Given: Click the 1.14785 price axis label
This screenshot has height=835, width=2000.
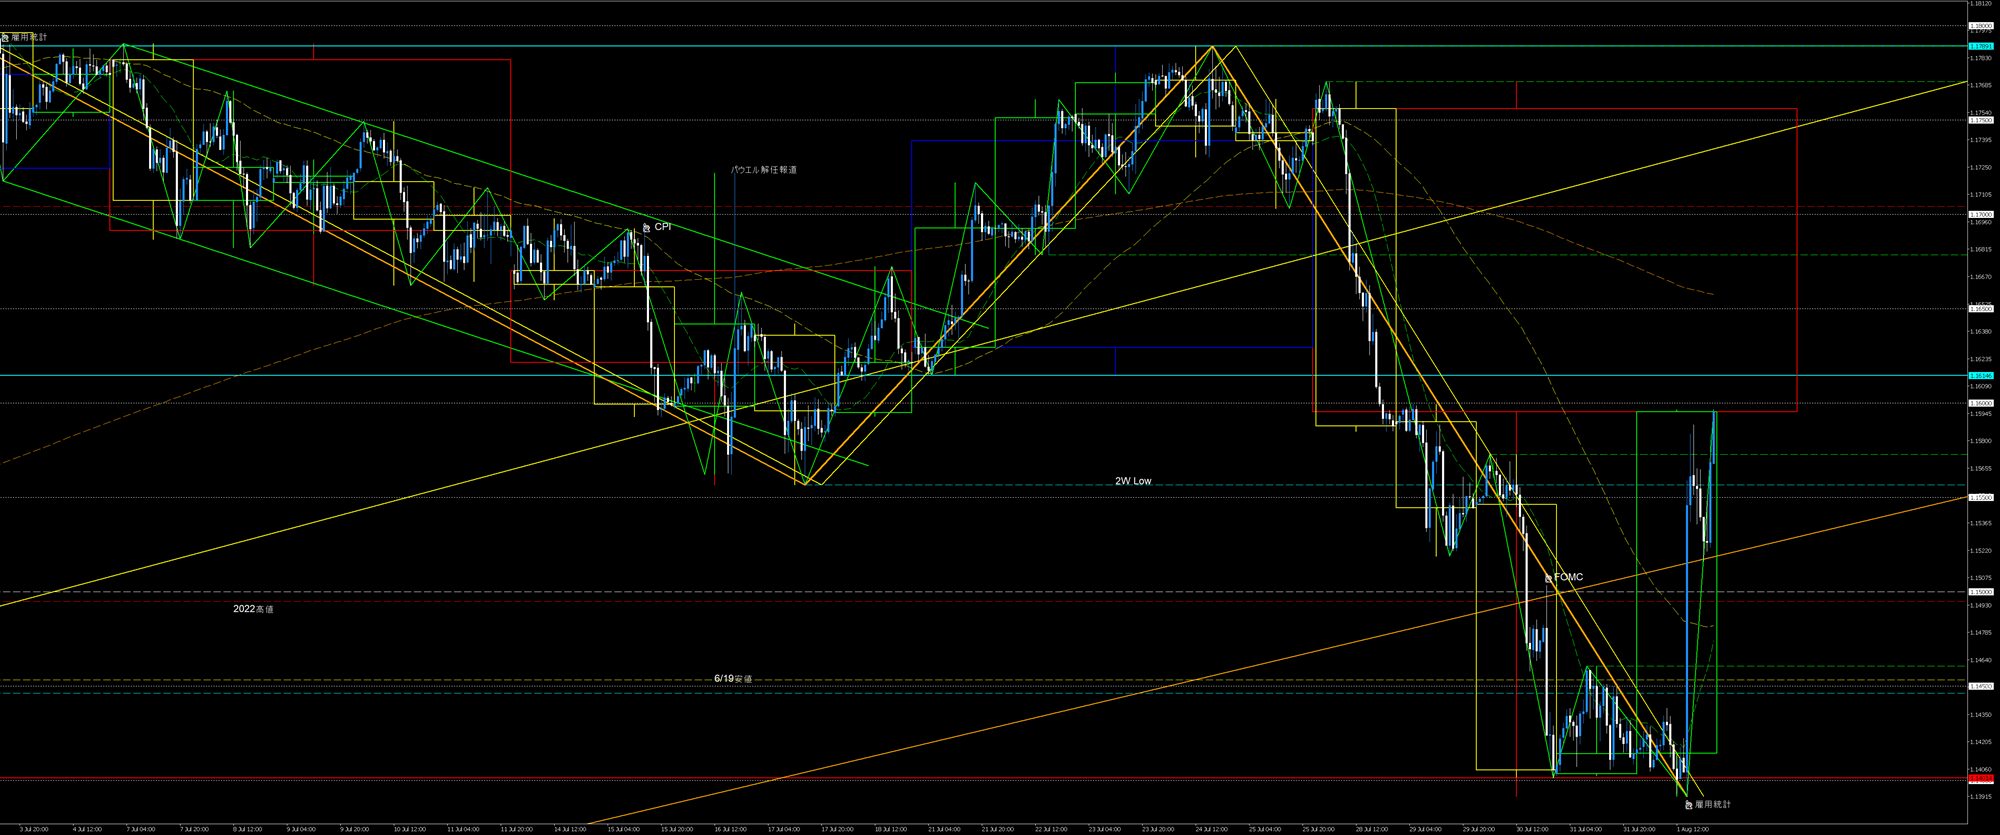Looking at the screenshot, I should 1981,633.
